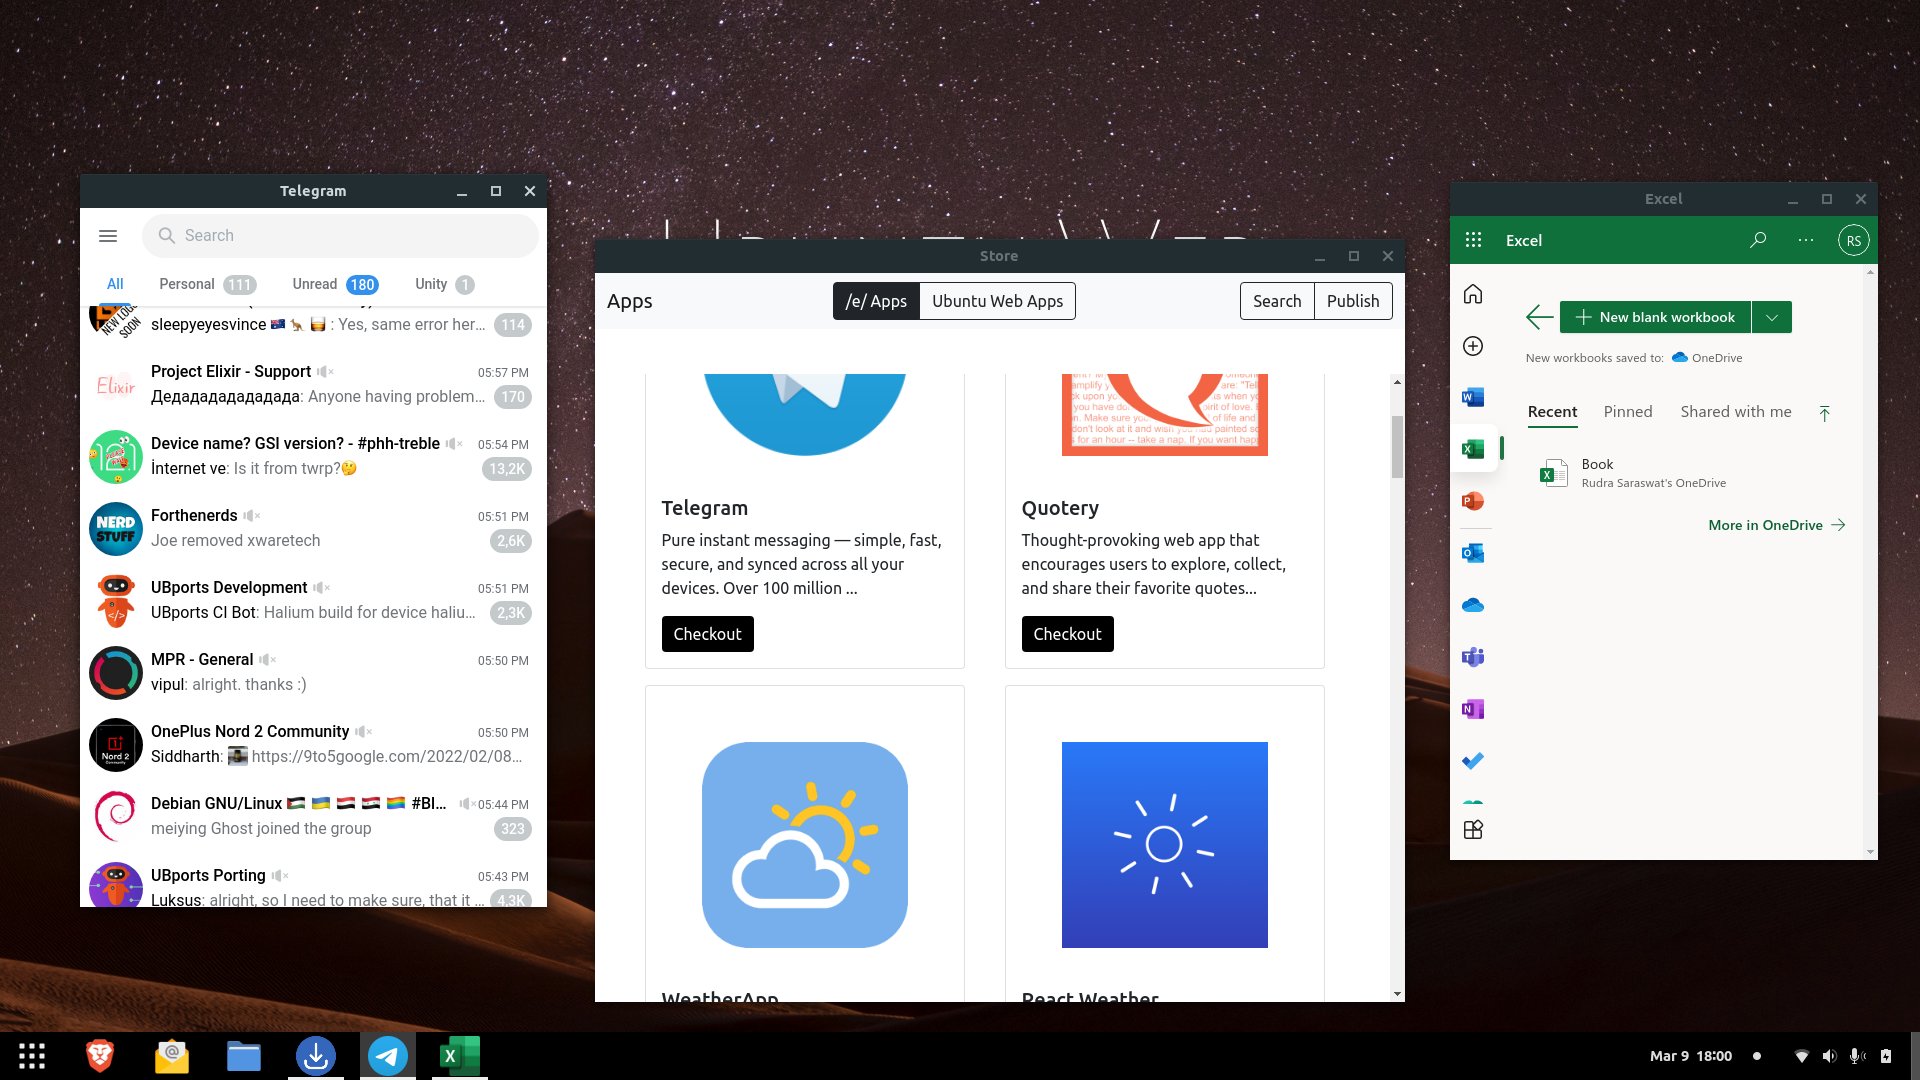
Task: Click the Store vertical scrollbar thumb
Action: (x=1397, y=447)
